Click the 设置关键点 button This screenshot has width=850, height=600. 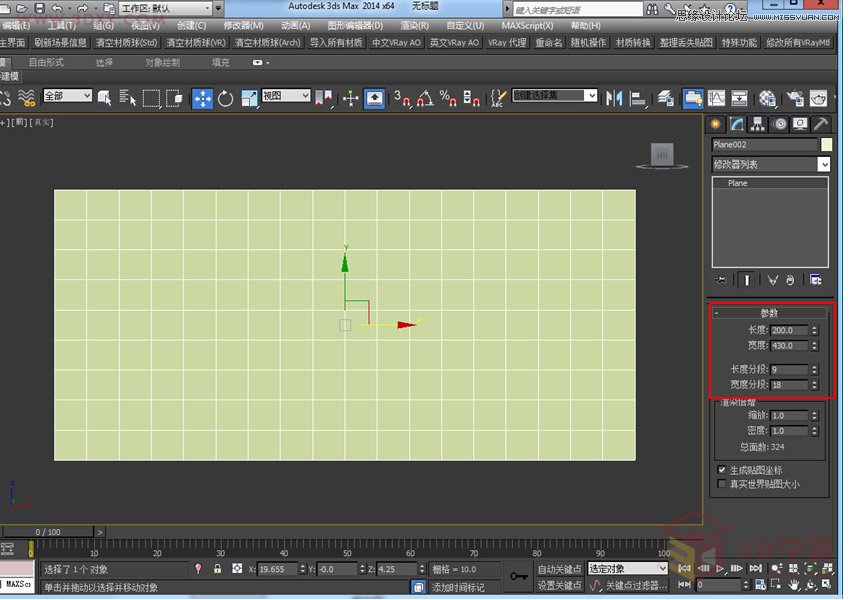point(559,585)
